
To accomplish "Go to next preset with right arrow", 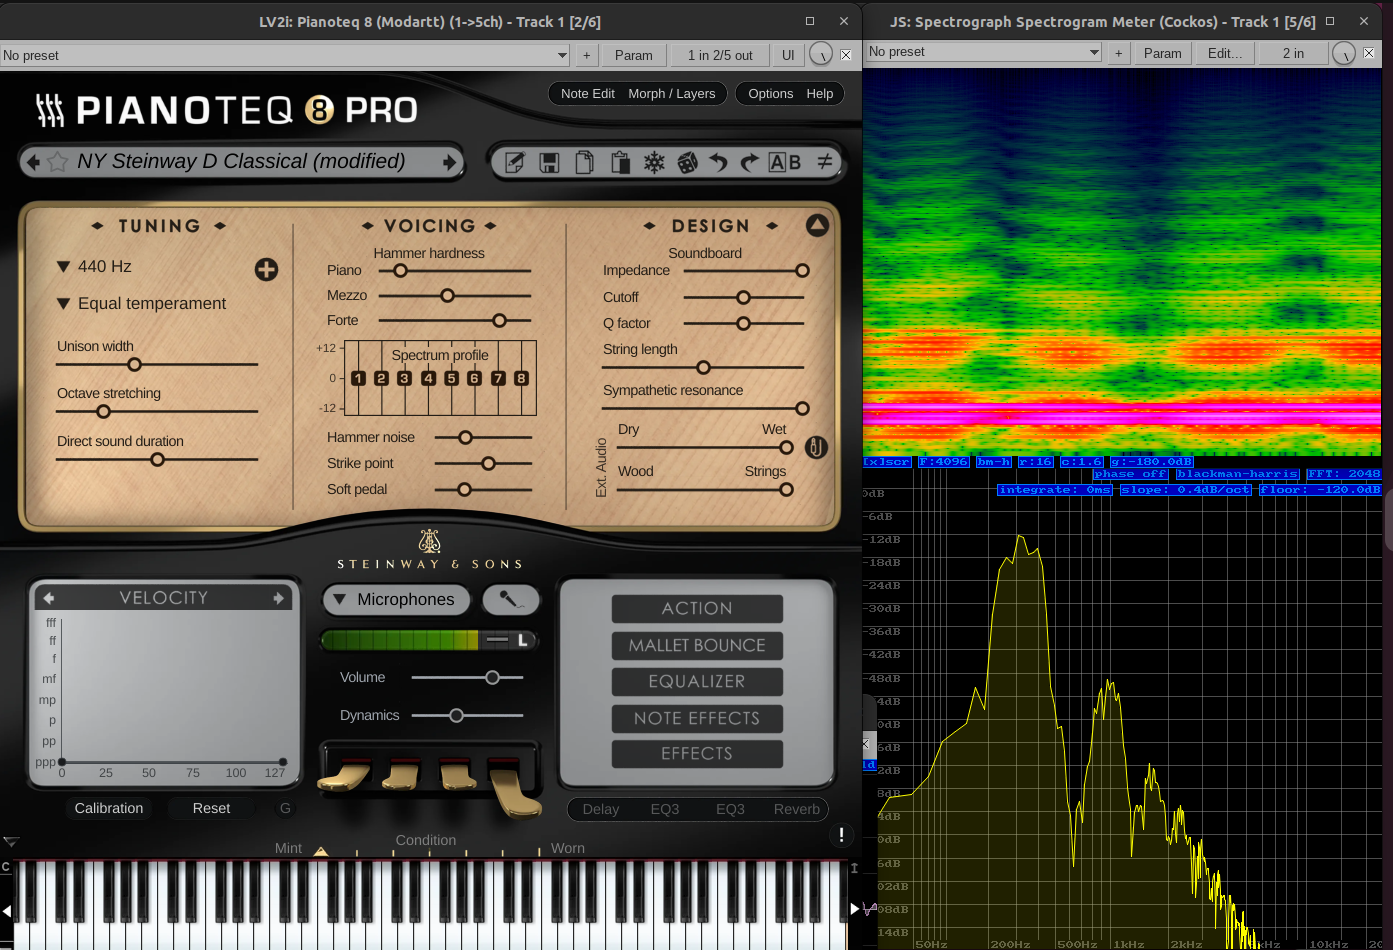I will [x=449, y=162].
